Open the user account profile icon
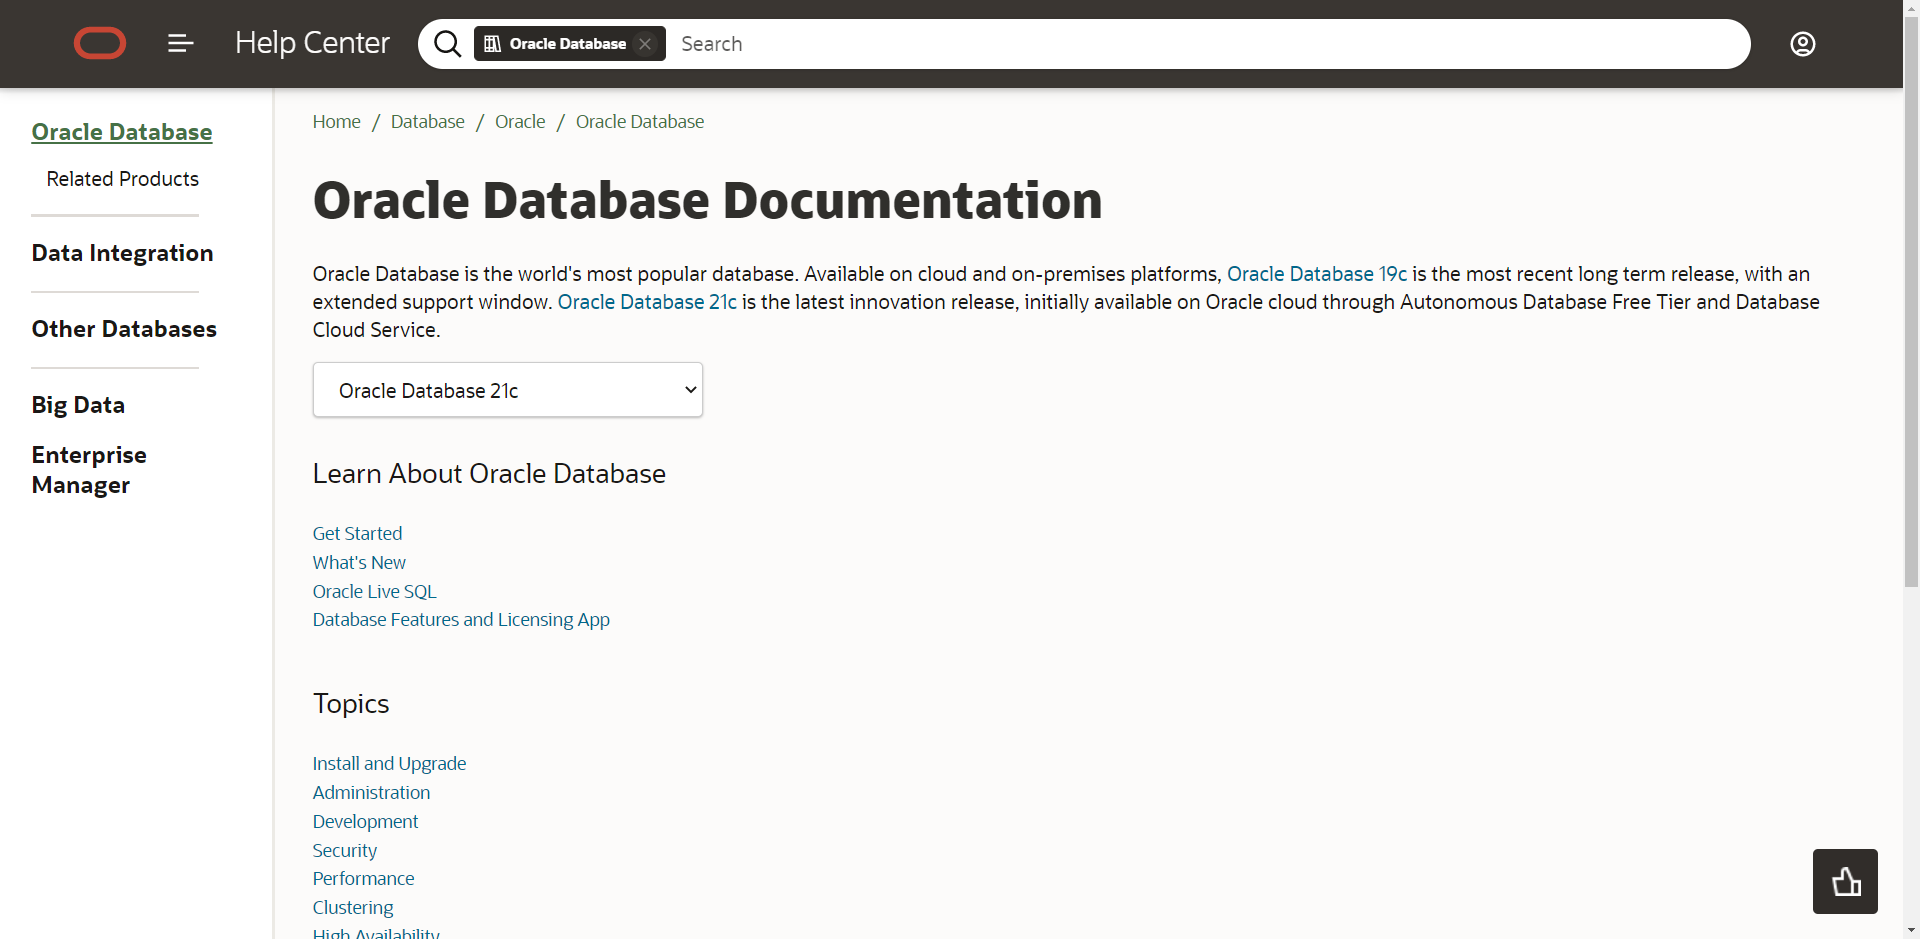The height and width of the screenshot is (939, 1920). click(1803, 44)
